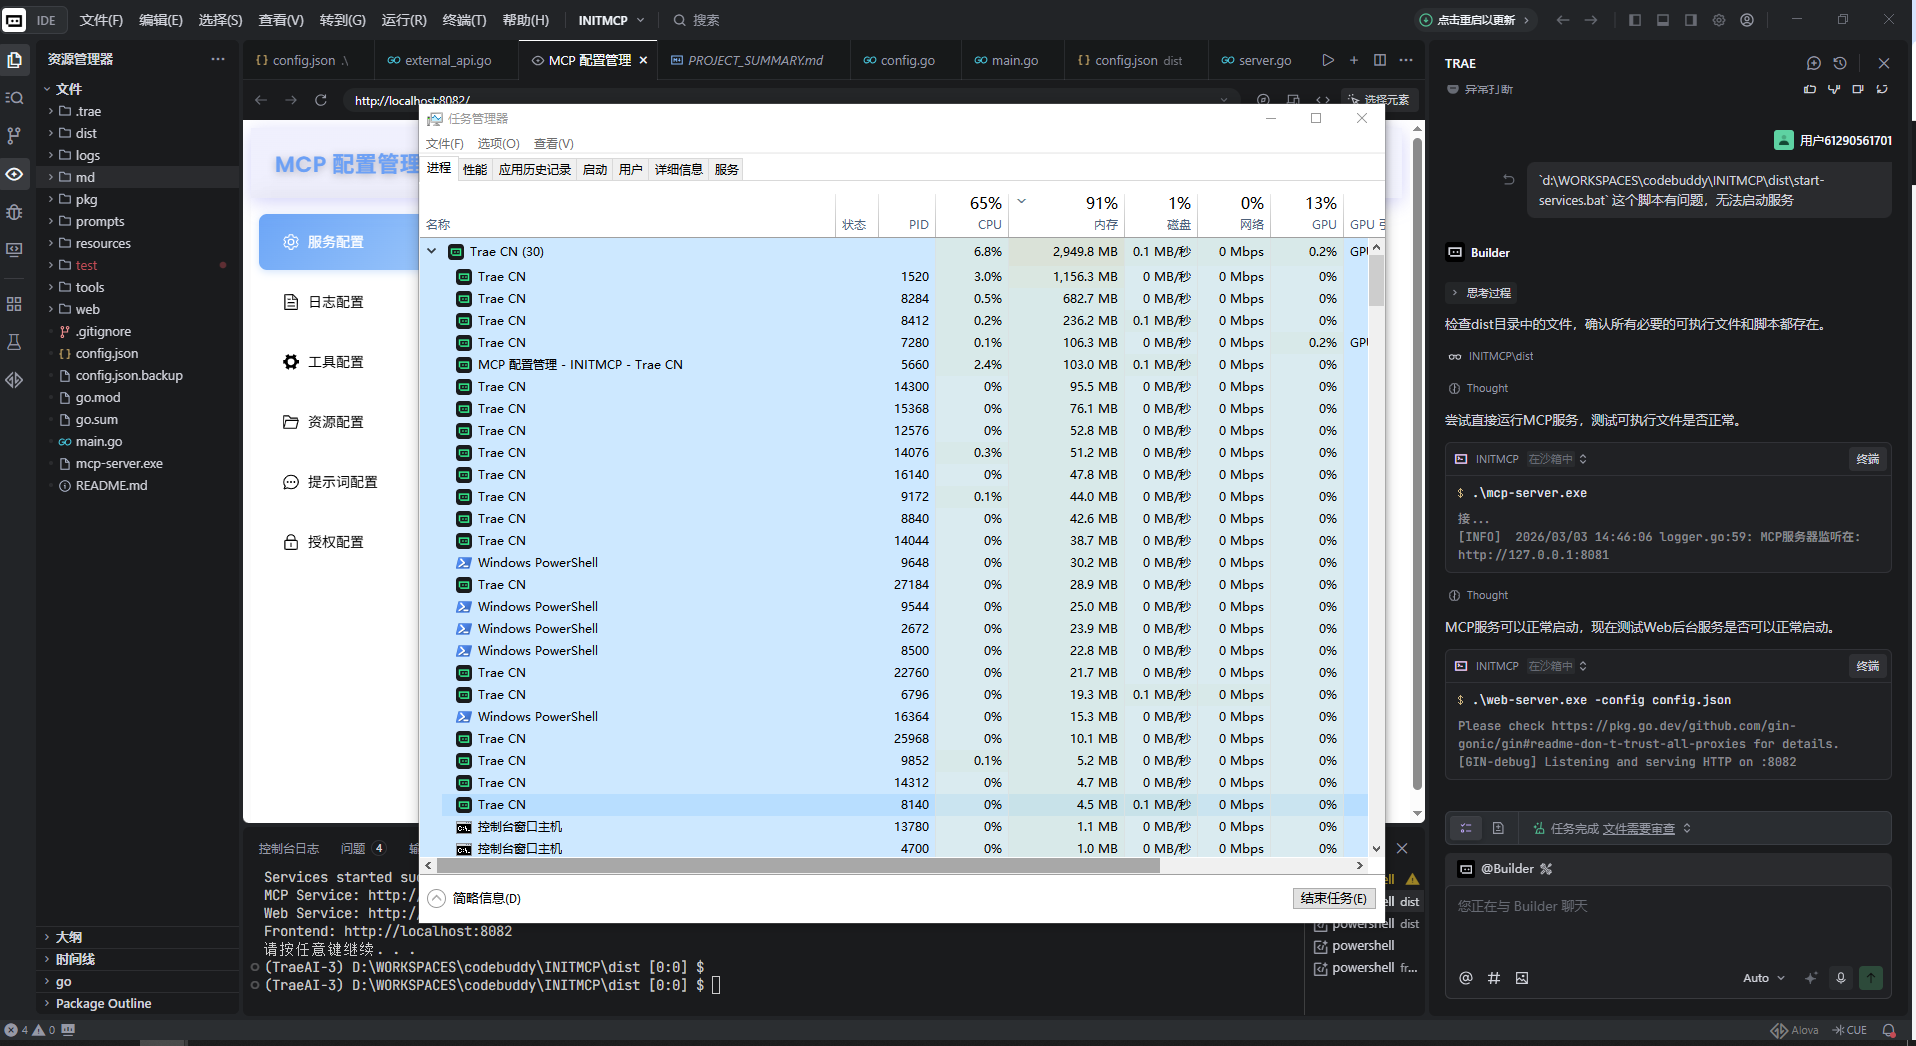The height and width of the screenshot is (1046, 1916).
Task: Open the source control view in activity bar
Action: (x=14, y=135)
